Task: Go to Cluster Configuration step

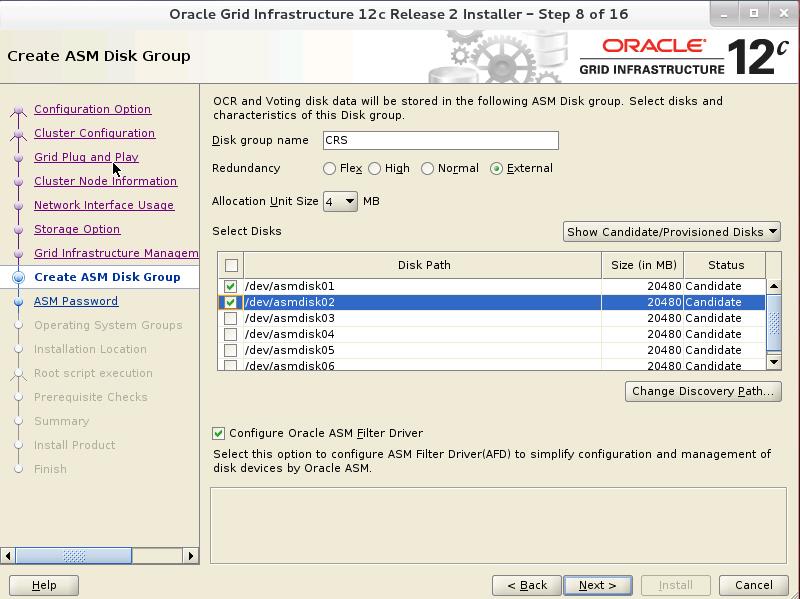Action: (x=94, y=133)
